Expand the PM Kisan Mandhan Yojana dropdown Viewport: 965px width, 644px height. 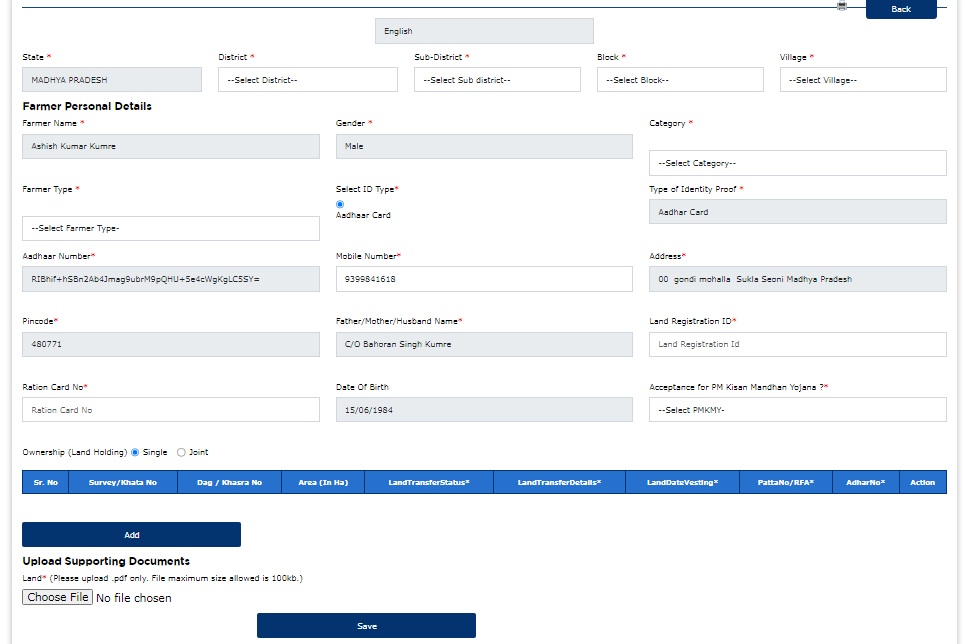[797, 410]
